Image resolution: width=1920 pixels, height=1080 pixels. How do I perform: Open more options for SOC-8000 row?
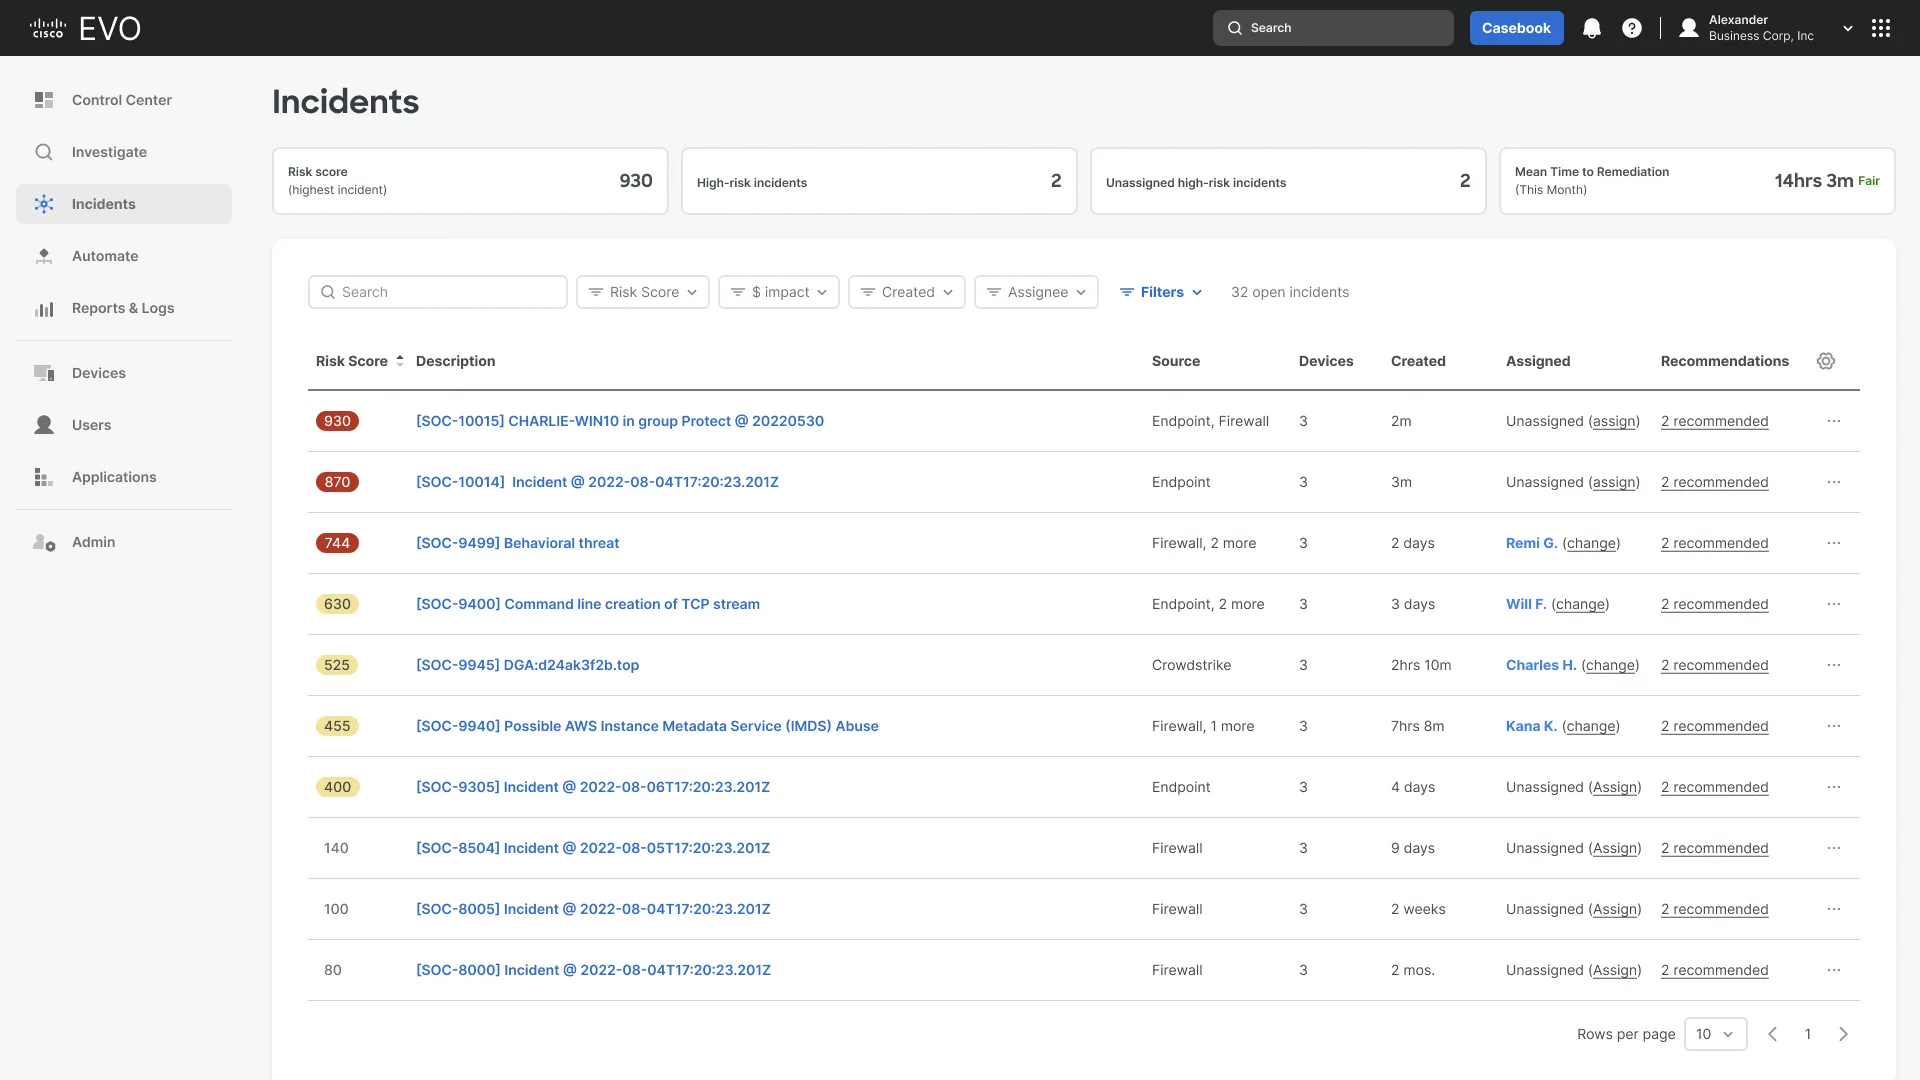[x=1834, y=970]
